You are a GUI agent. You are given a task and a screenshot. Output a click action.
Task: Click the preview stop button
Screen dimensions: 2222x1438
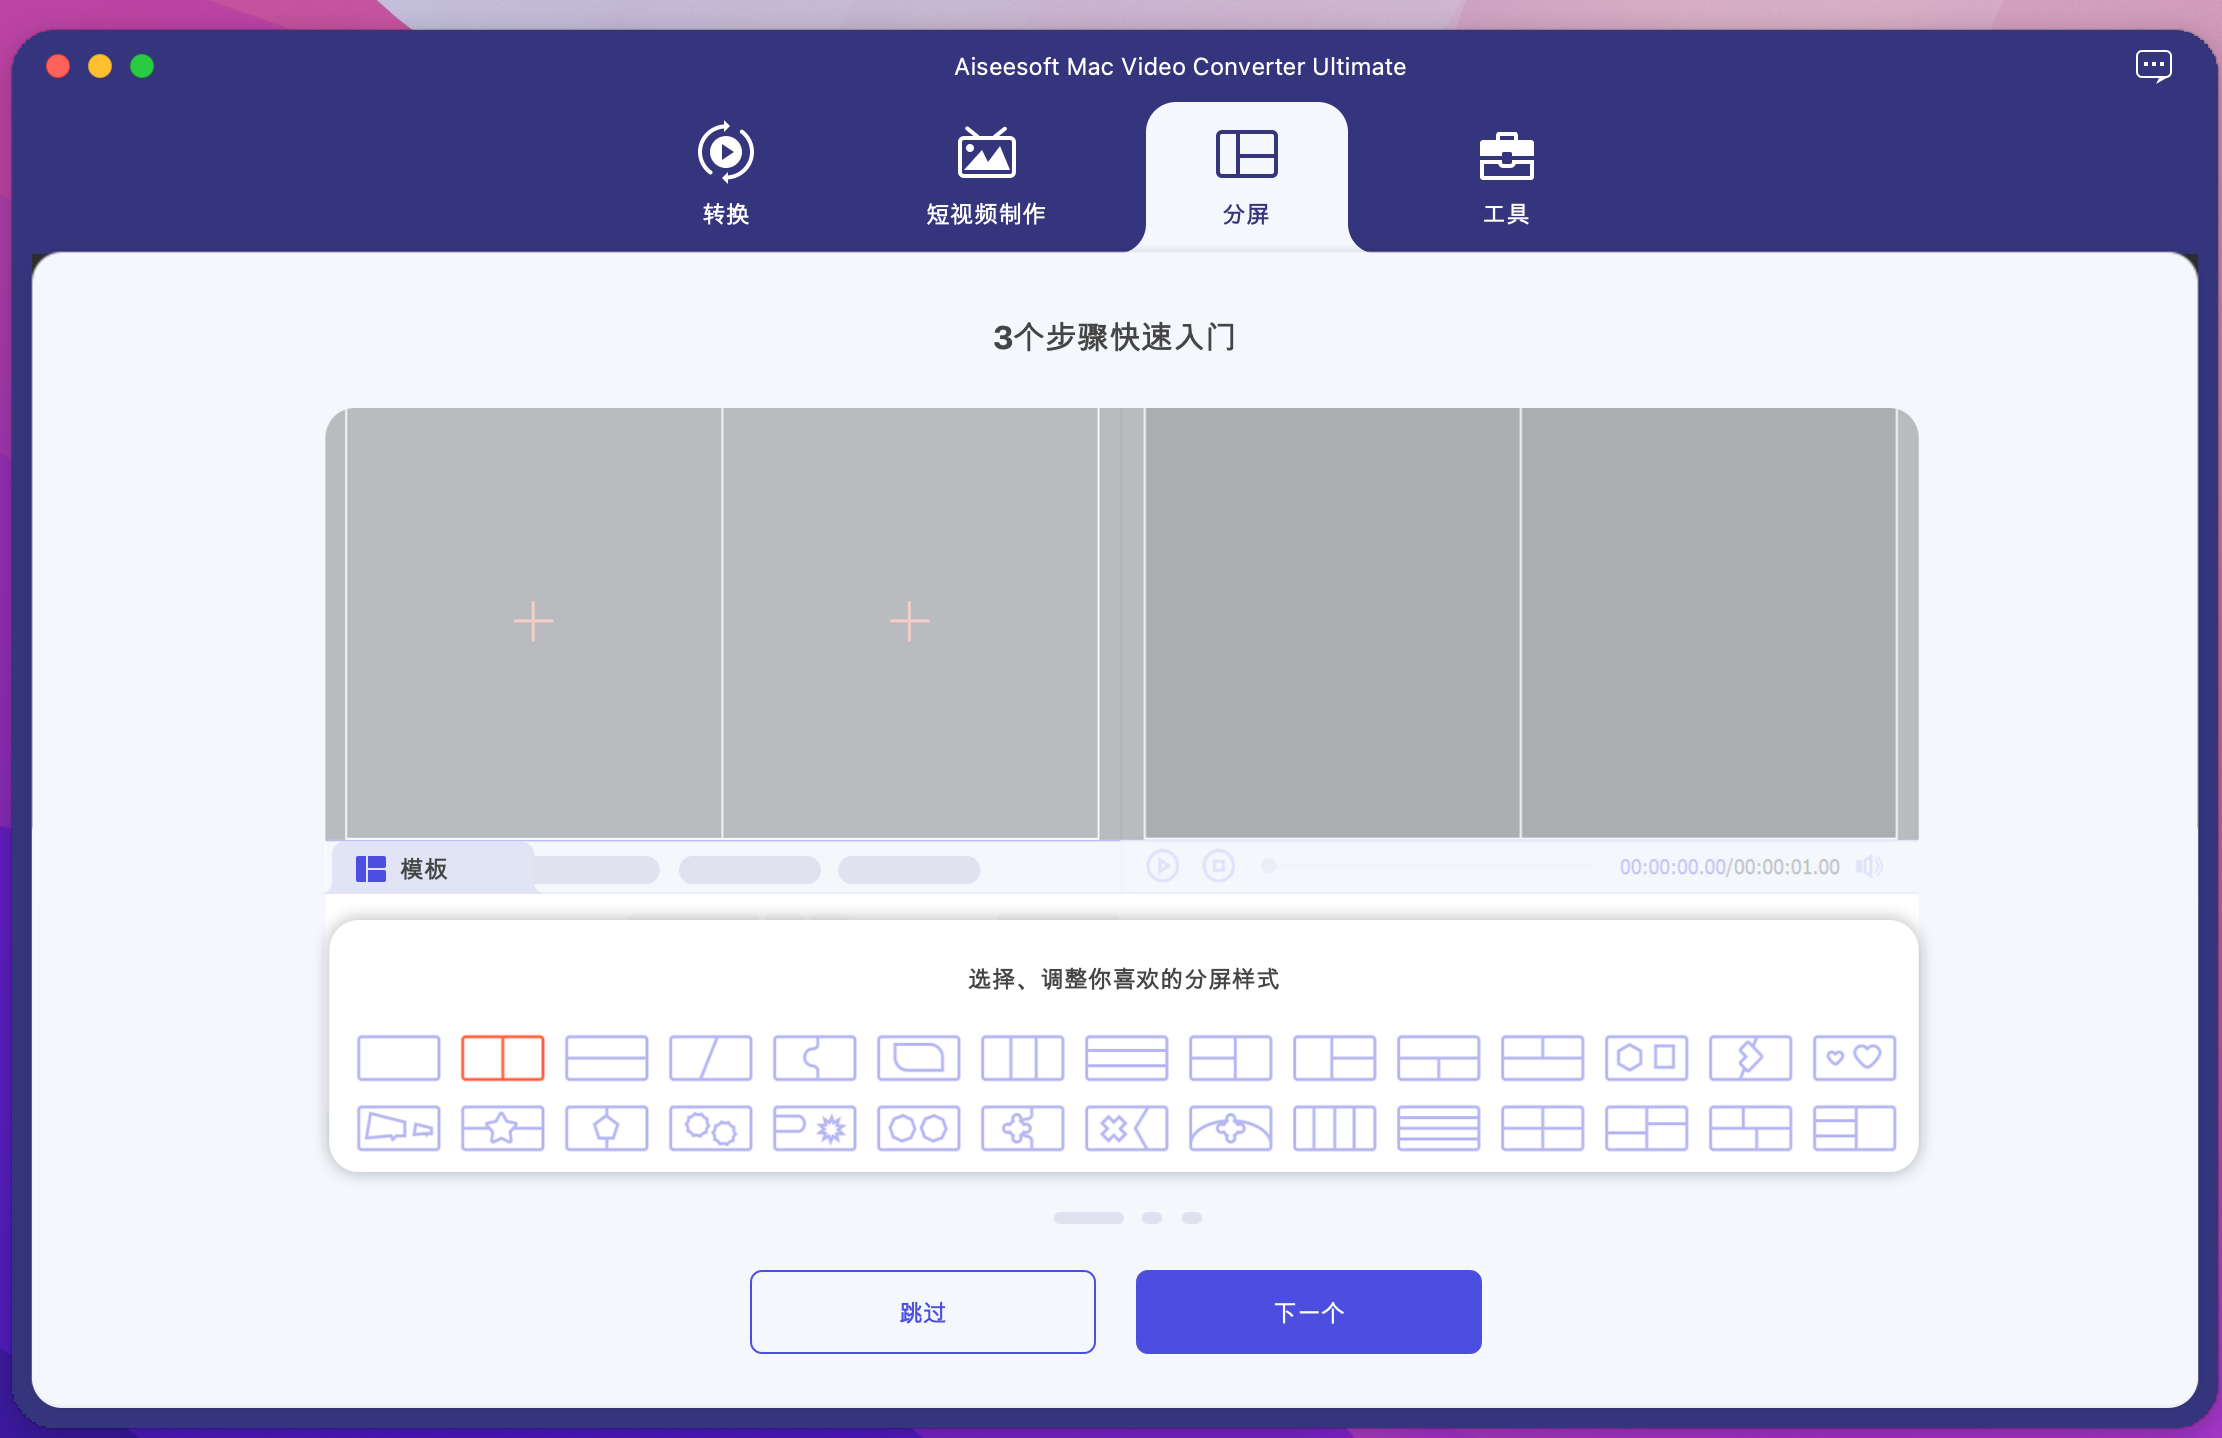coord(1218,866)
